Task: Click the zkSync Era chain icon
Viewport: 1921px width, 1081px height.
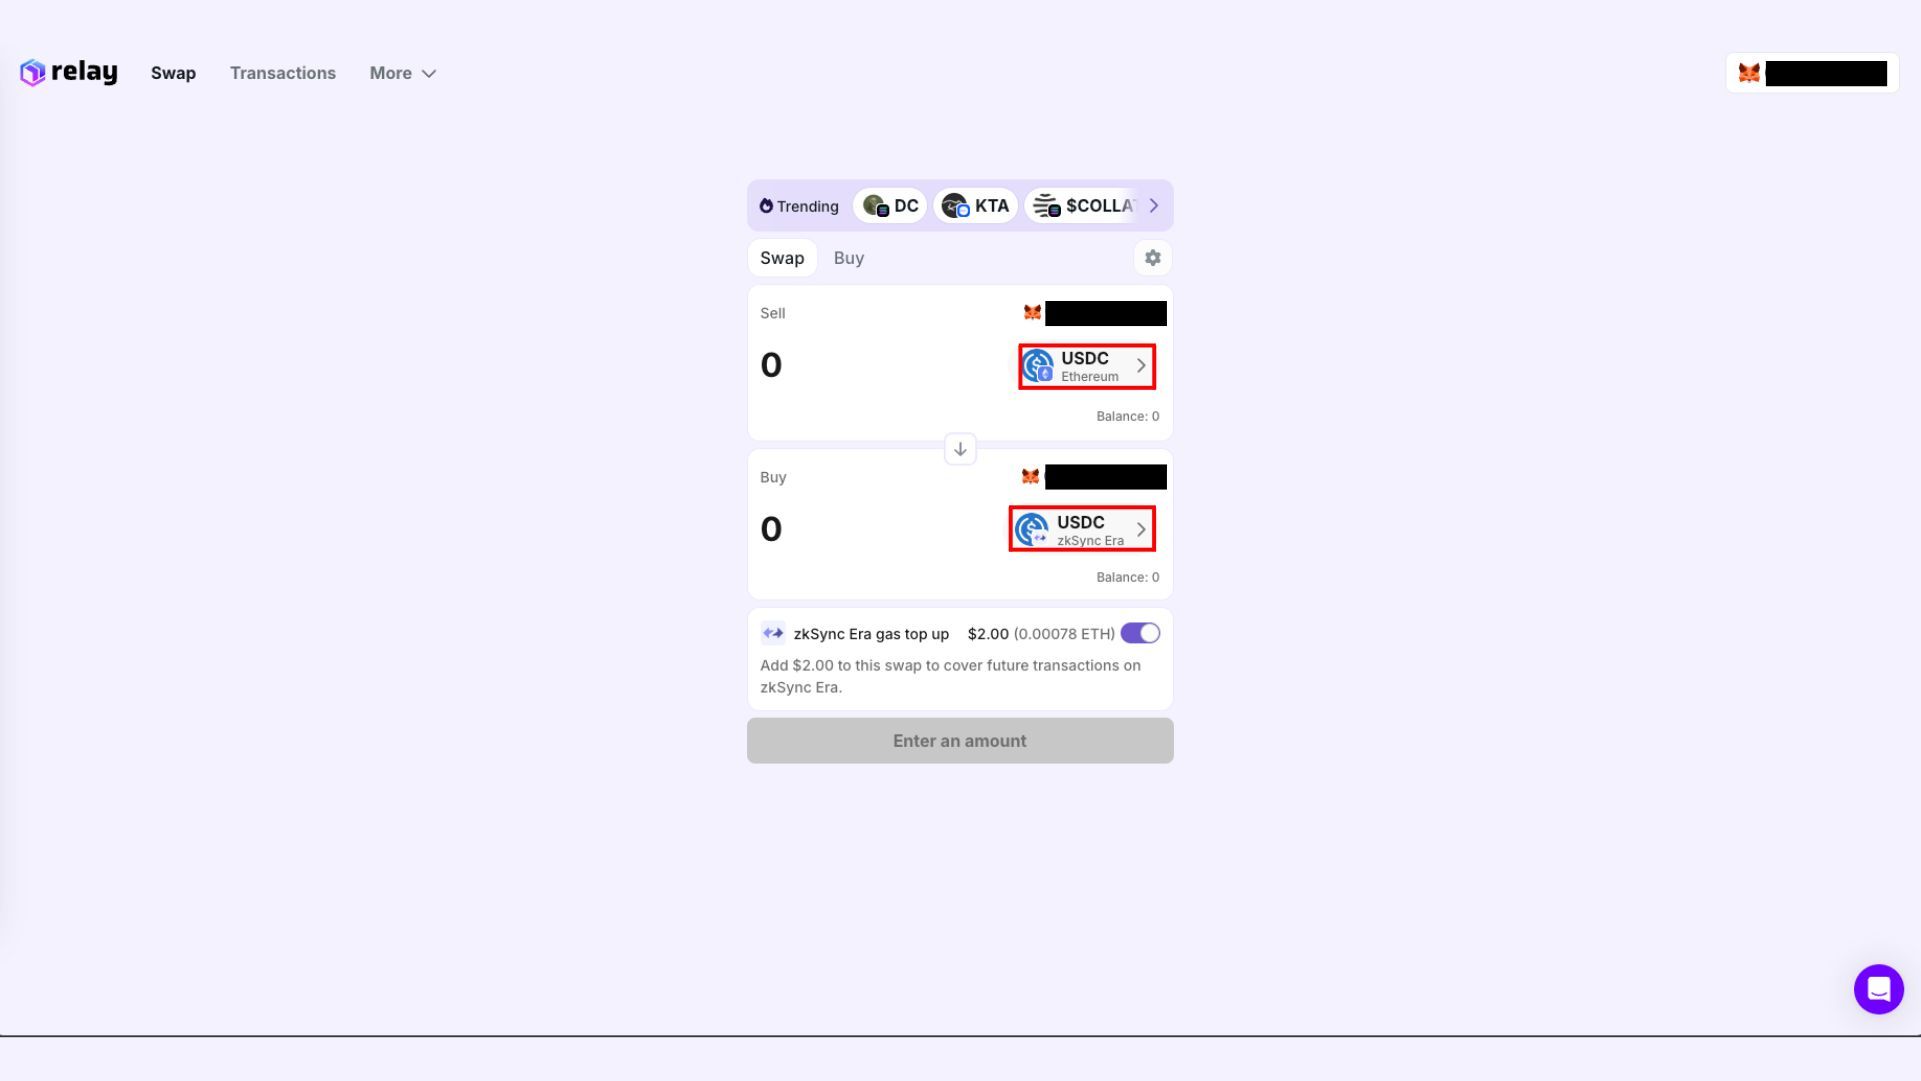Action: click(x=773, y=633)
